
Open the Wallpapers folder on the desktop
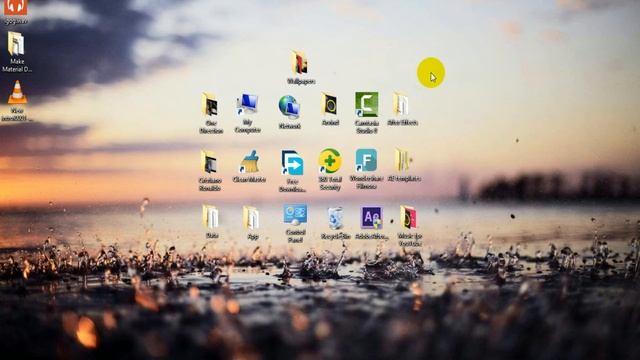[x=300, y=63]
